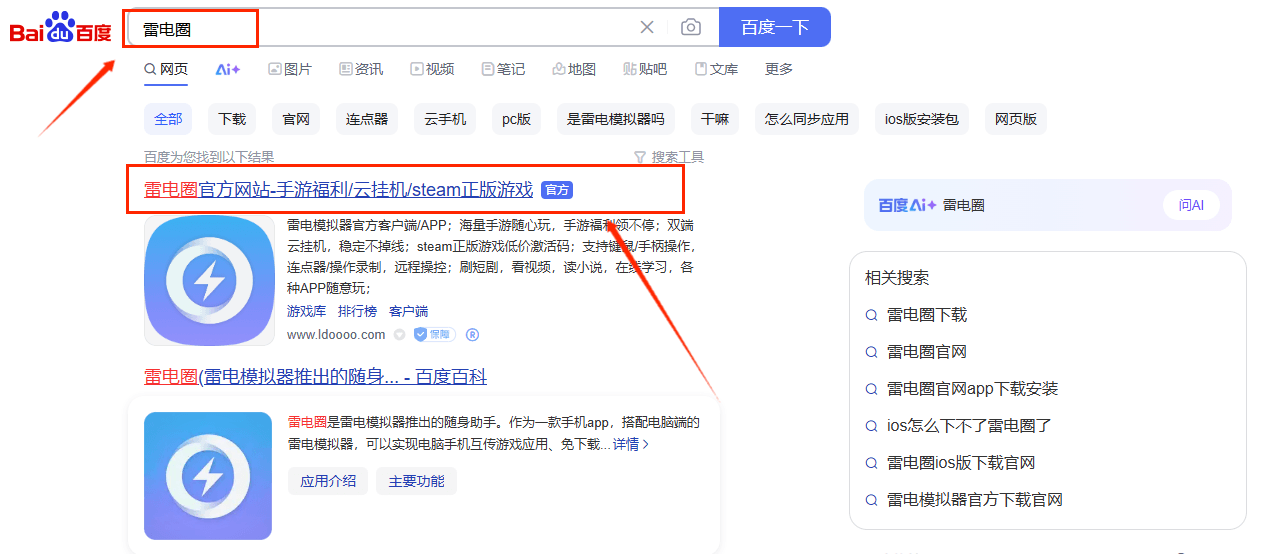Select the 连点器 filter chip
The height and width of the screenshot is (554, 1288).
pos(367,119)
